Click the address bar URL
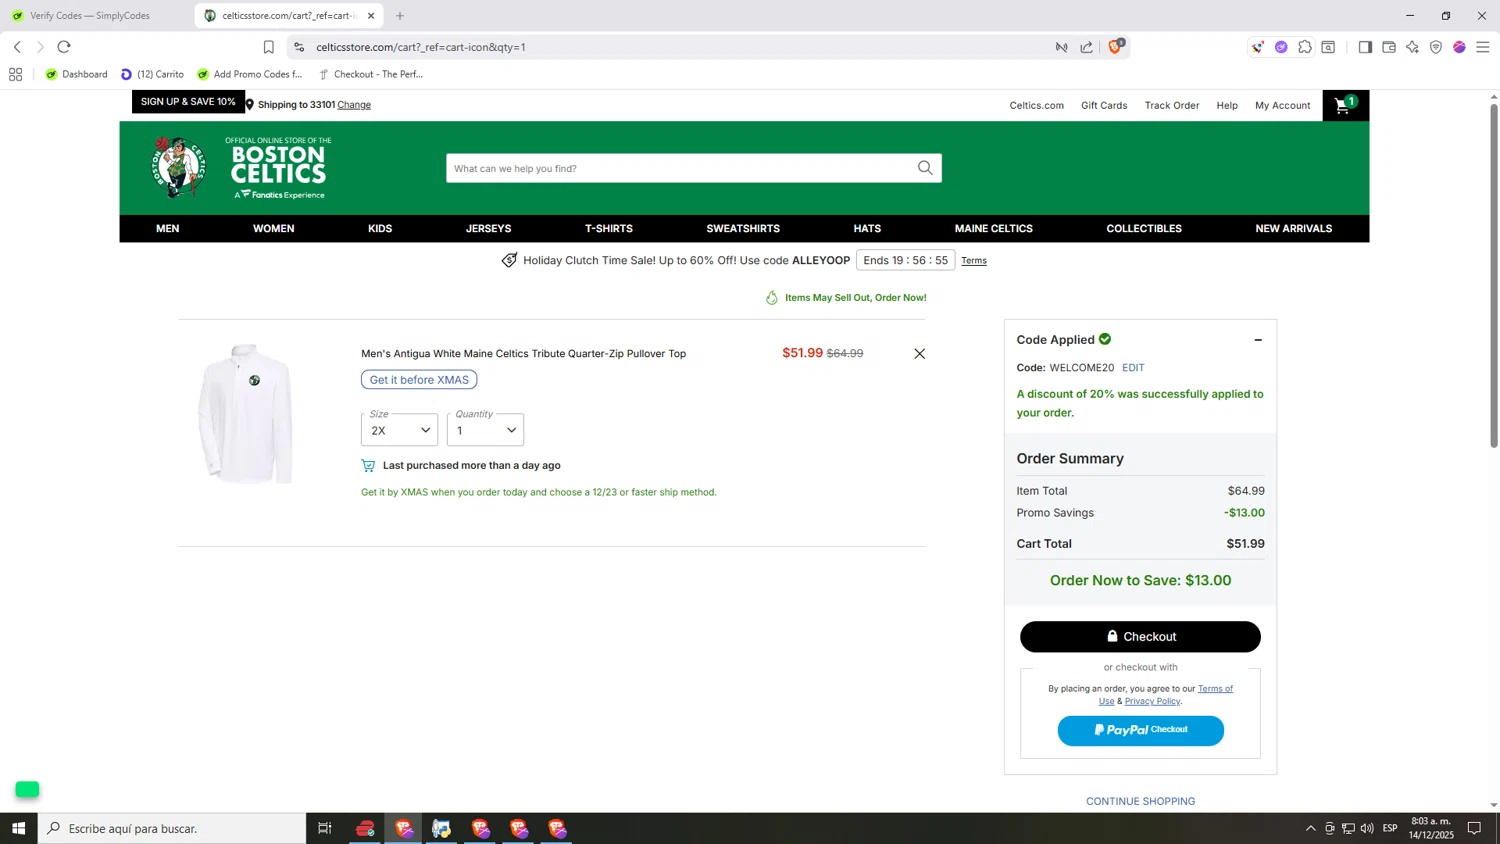The width and height of the screenshot is (1500, 844). click(421, 47)
